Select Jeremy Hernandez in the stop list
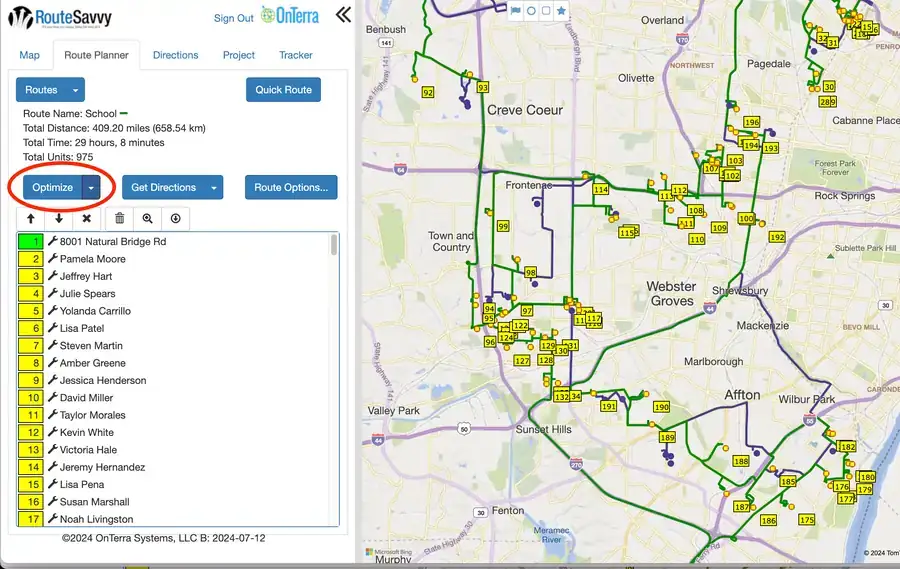Viewport: 900px width, 569px height. tap(102, 467)
